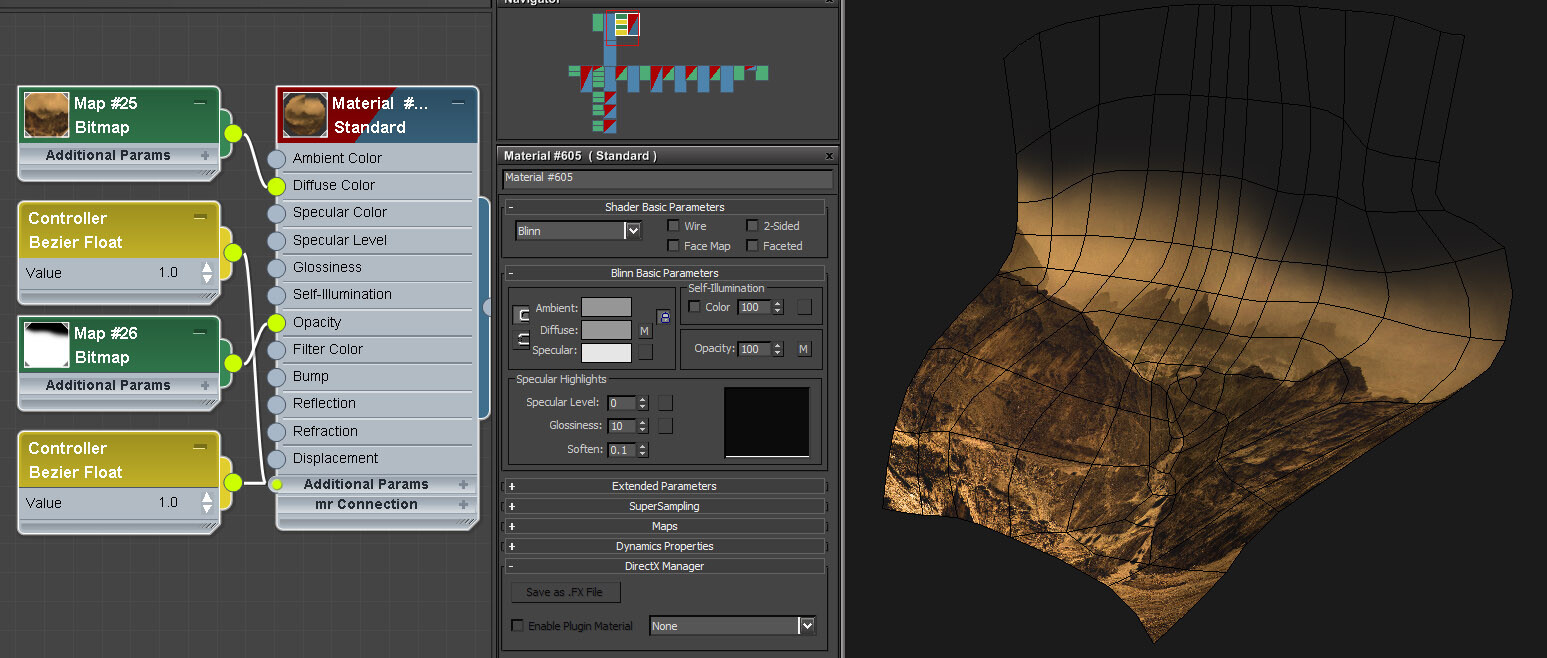Expand the Extended Parameters rollout

point(664,486)
